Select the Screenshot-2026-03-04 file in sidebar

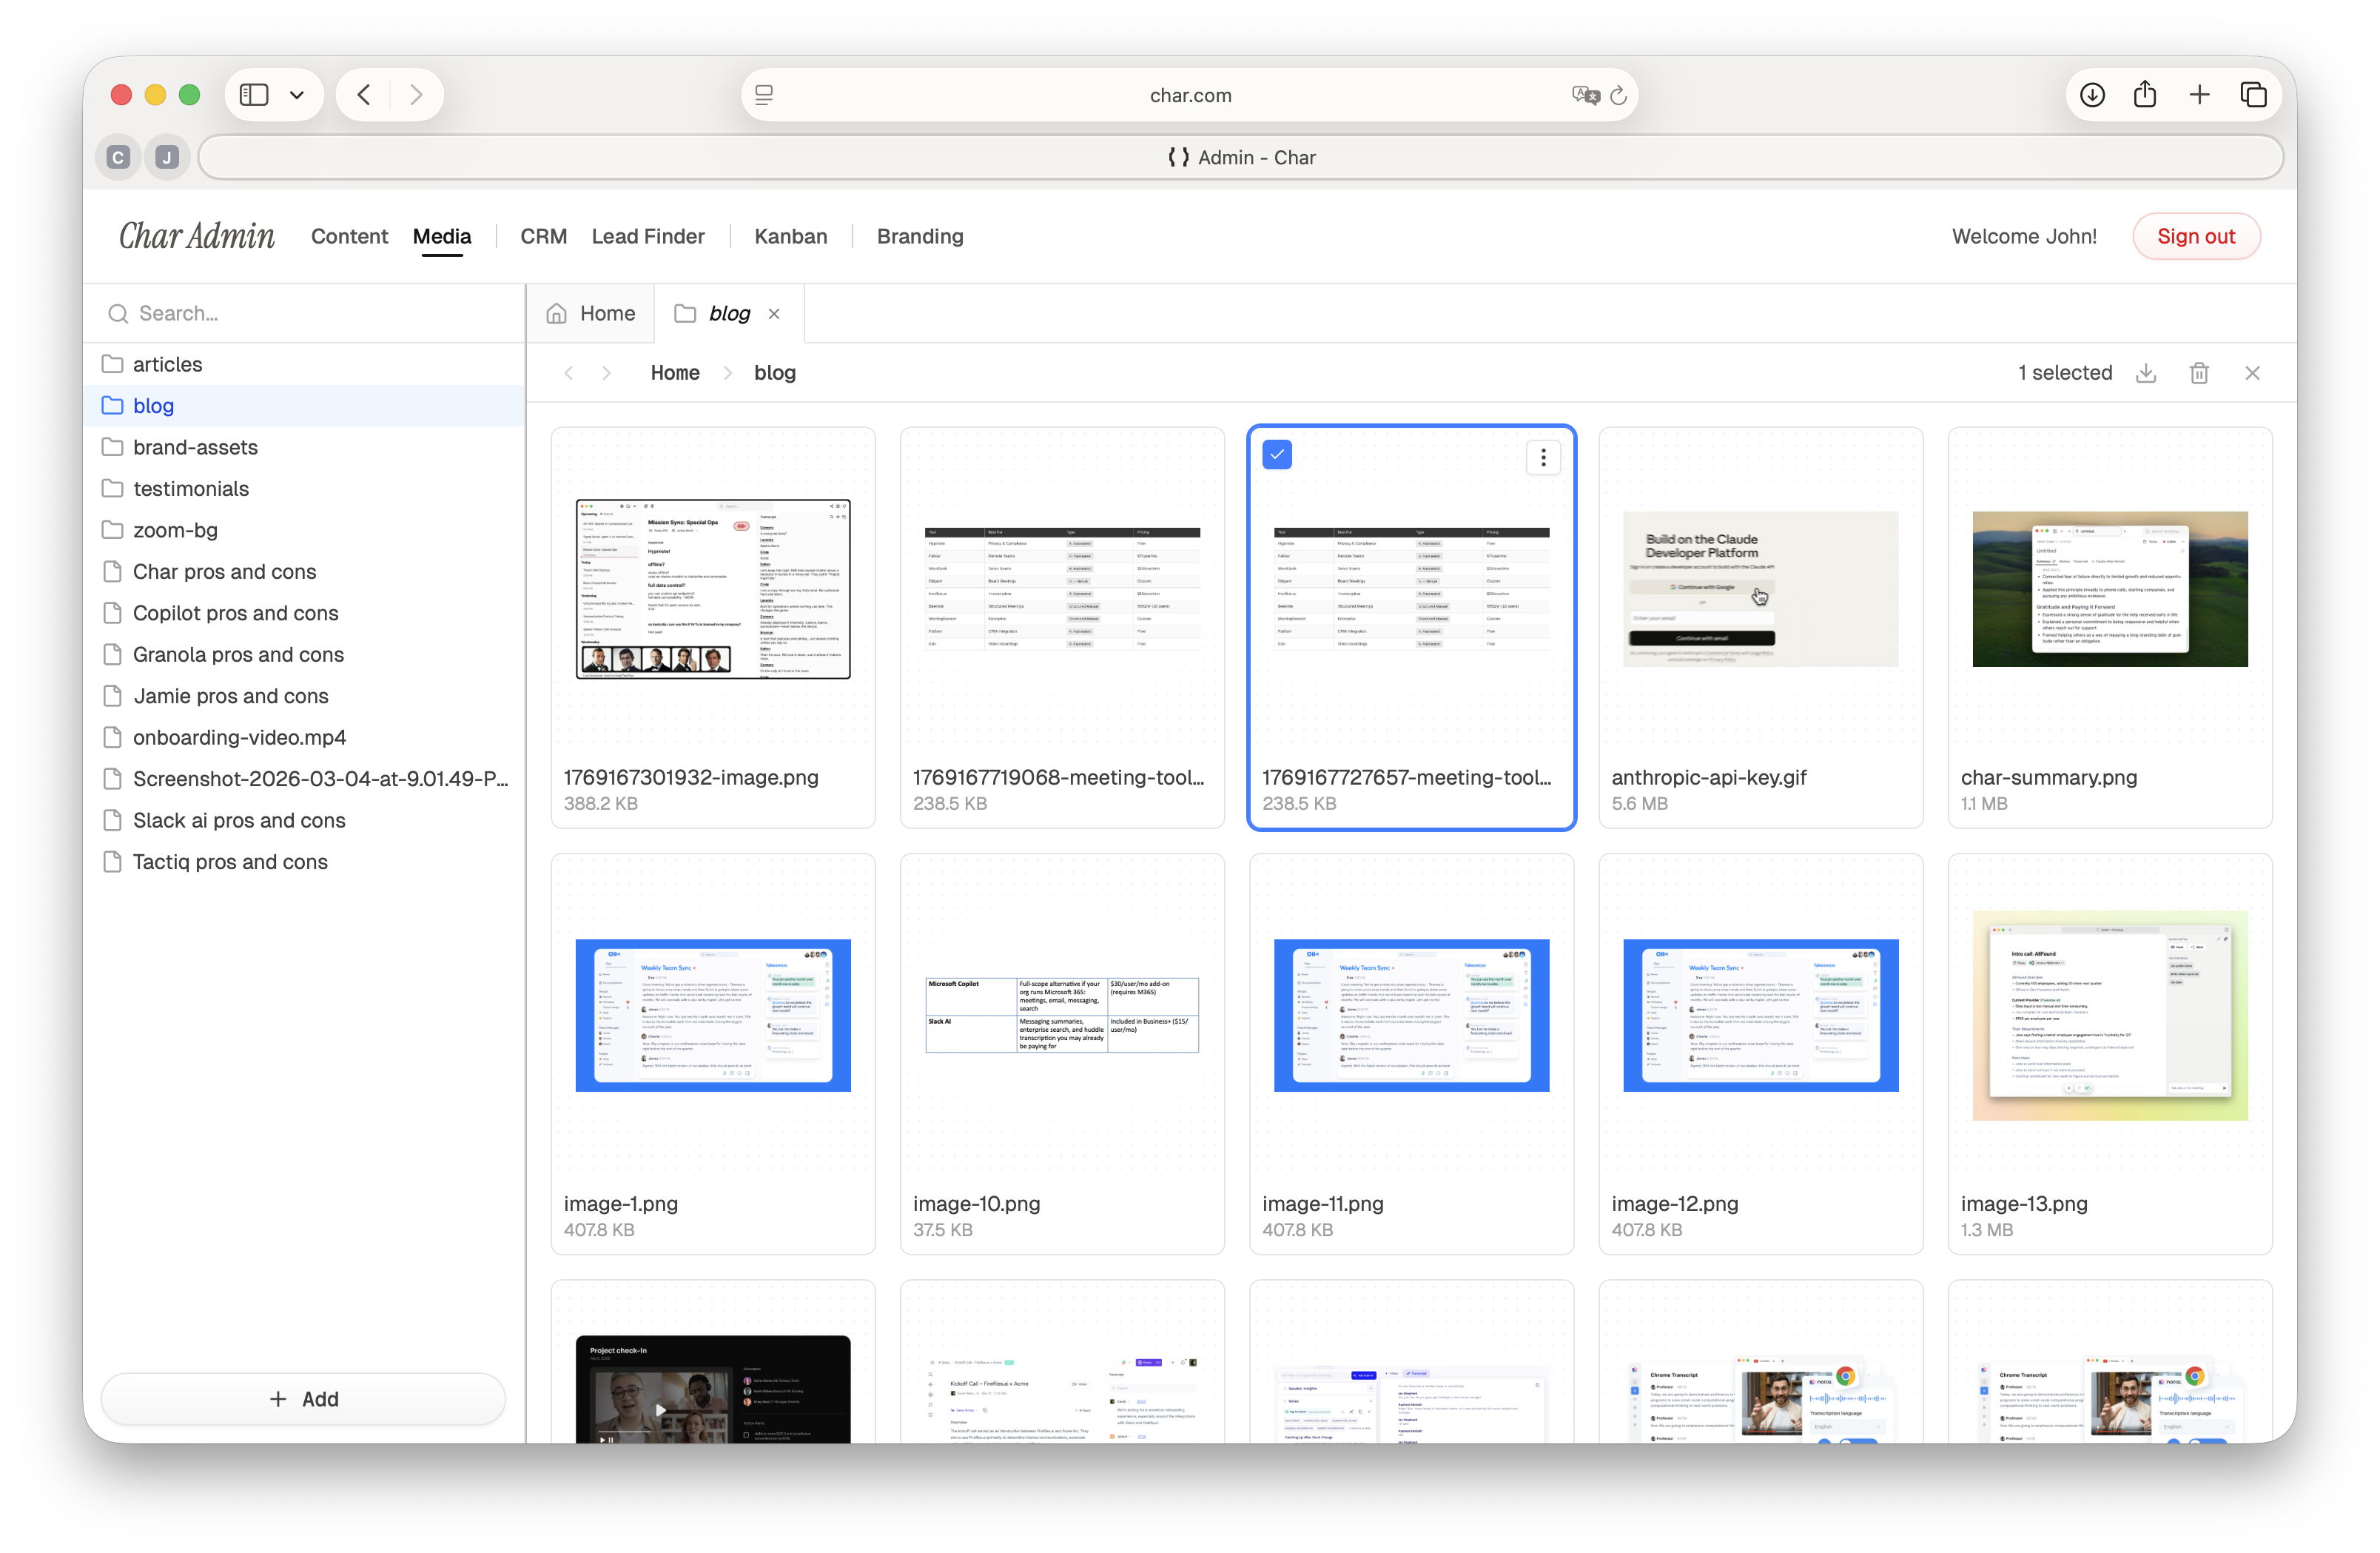(x=305, y=778)
